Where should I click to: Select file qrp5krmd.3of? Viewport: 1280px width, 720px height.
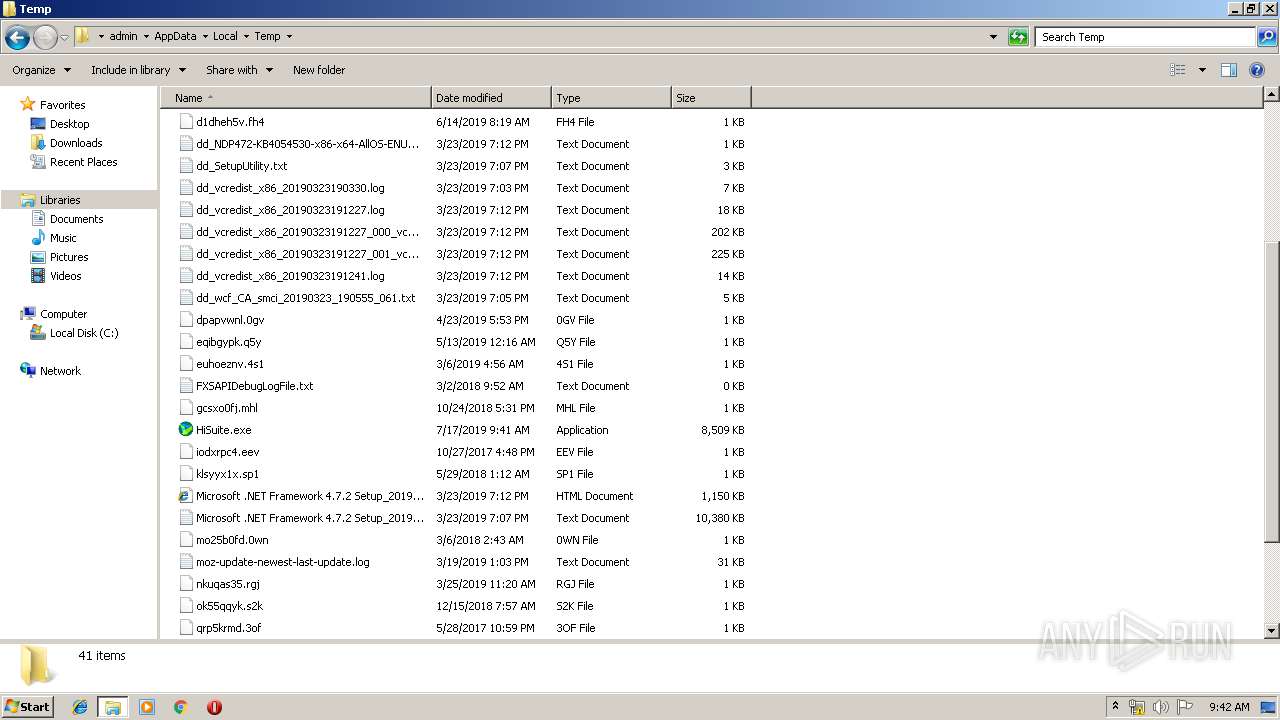[229, 628]
